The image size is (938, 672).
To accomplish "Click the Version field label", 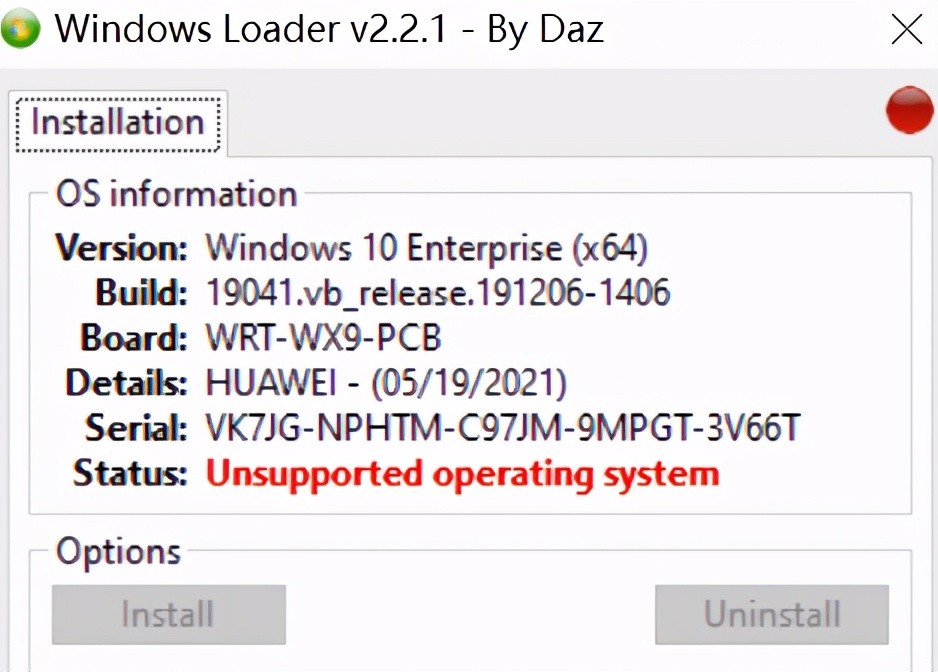I will coord(121,247).
